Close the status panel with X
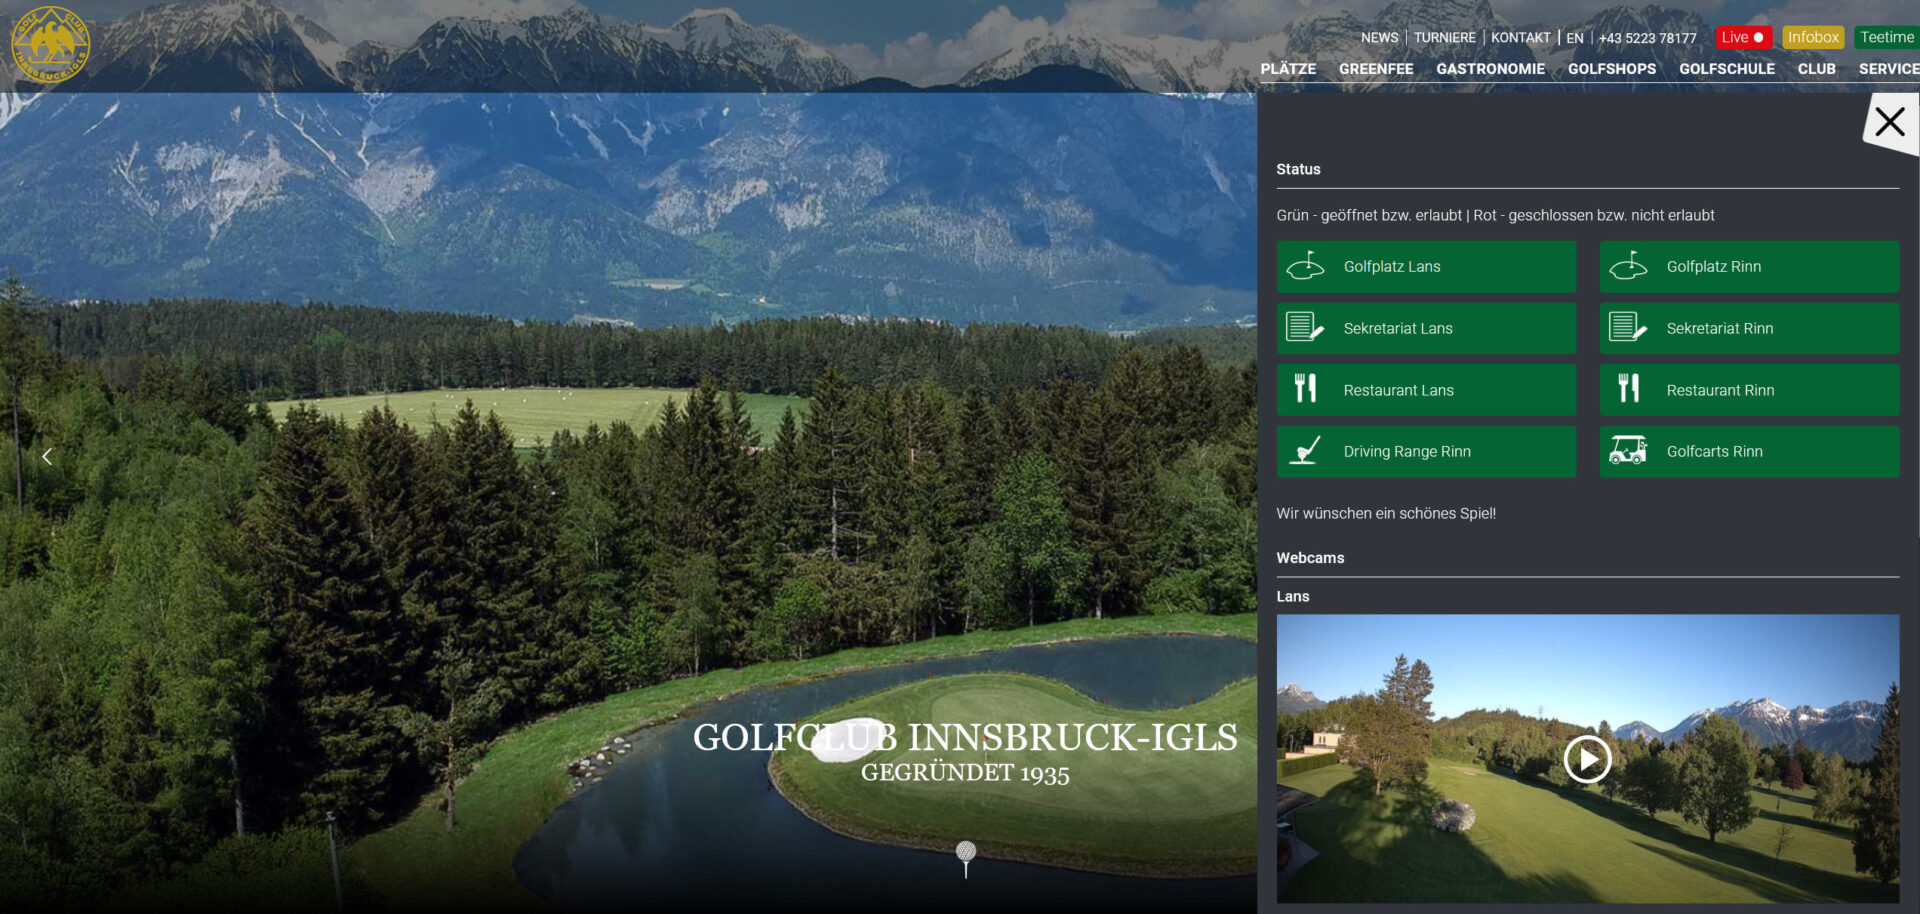Image resolution: width=1920 pixels, height=914 pixels. (1890, 122)
